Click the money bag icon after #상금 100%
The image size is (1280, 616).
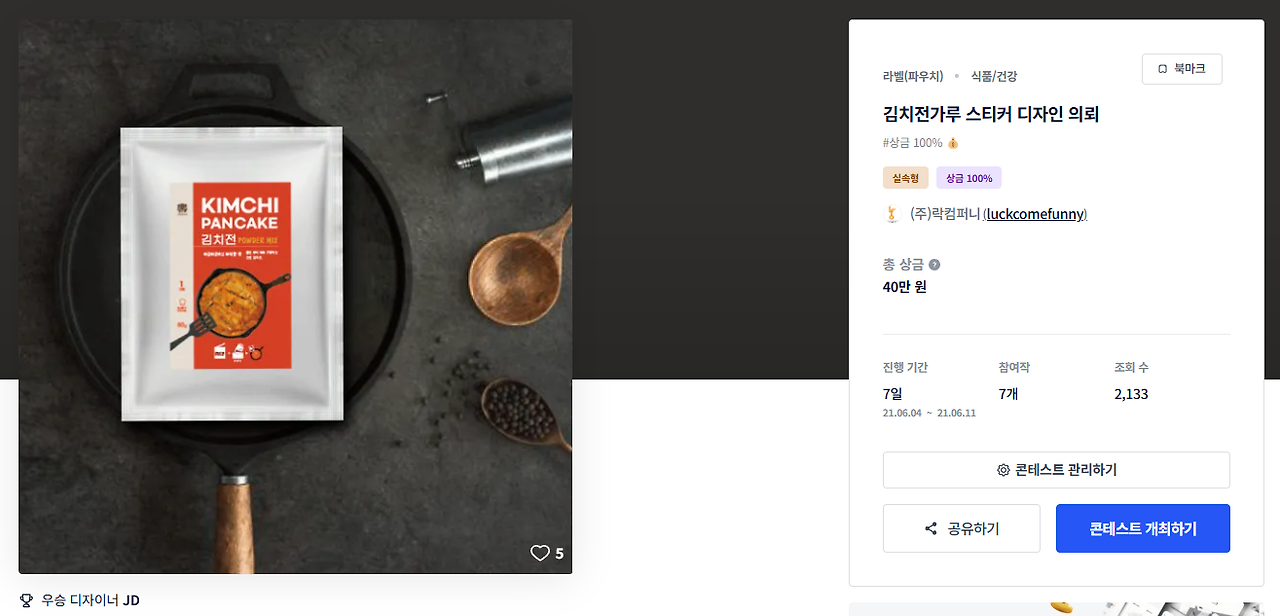953,143
